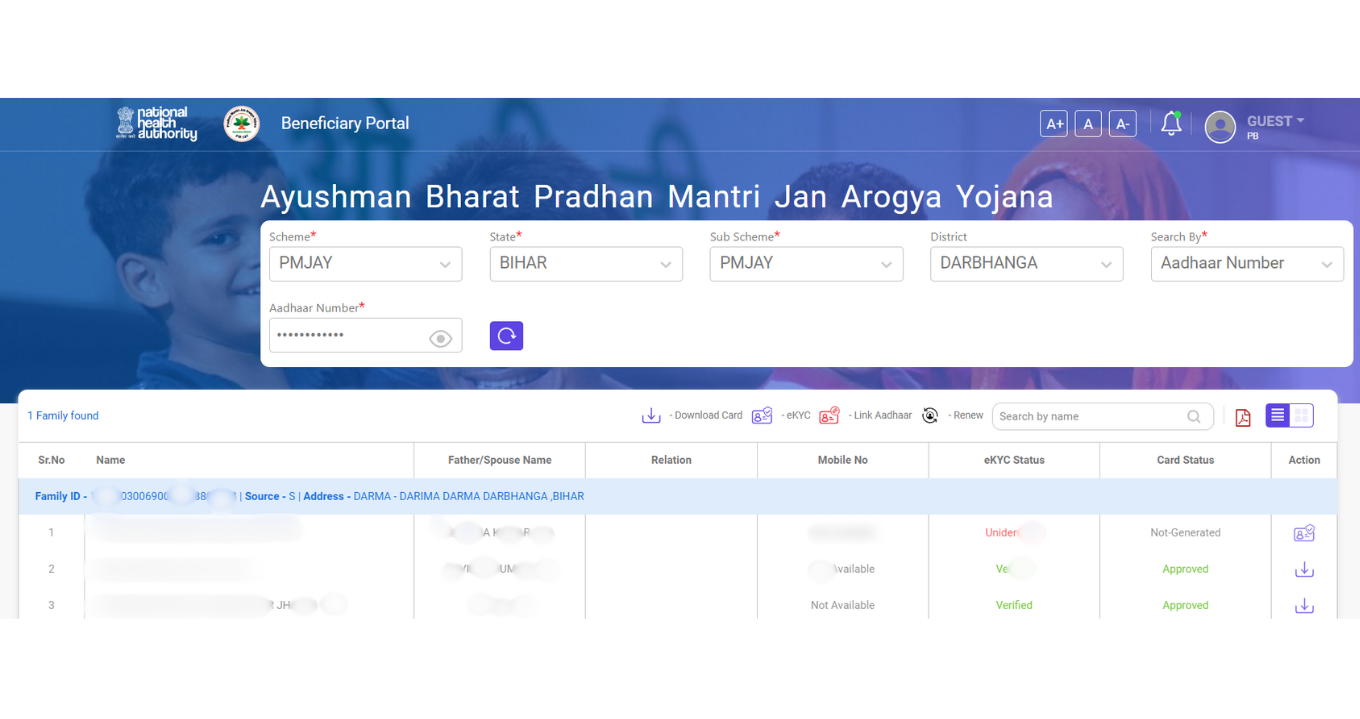The width and height of the screenshot is (1360, 719).
Task: Click the magnifier icon in name search
Action: 1194,417
